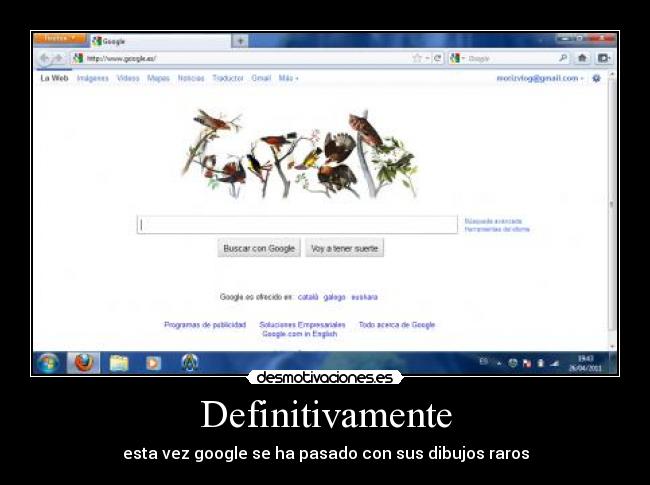Viewport: 650px width, 485px height.
Task: Open Noticias link
Action: [x=191, y=78]
